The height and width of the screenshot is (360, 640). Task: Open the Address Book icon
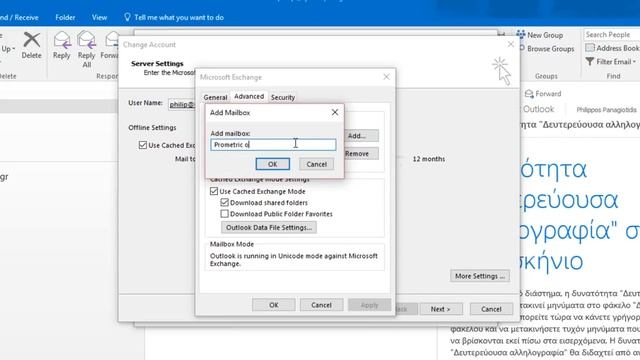[590, 48]
